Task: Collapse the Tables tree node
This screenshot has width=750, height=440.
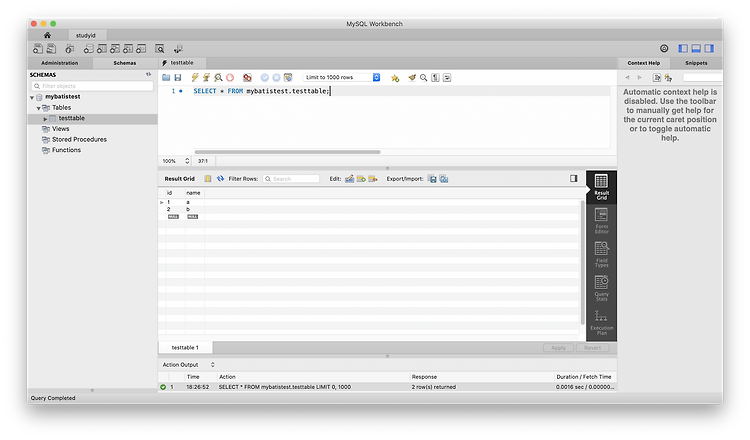Action: pos(39,108)
